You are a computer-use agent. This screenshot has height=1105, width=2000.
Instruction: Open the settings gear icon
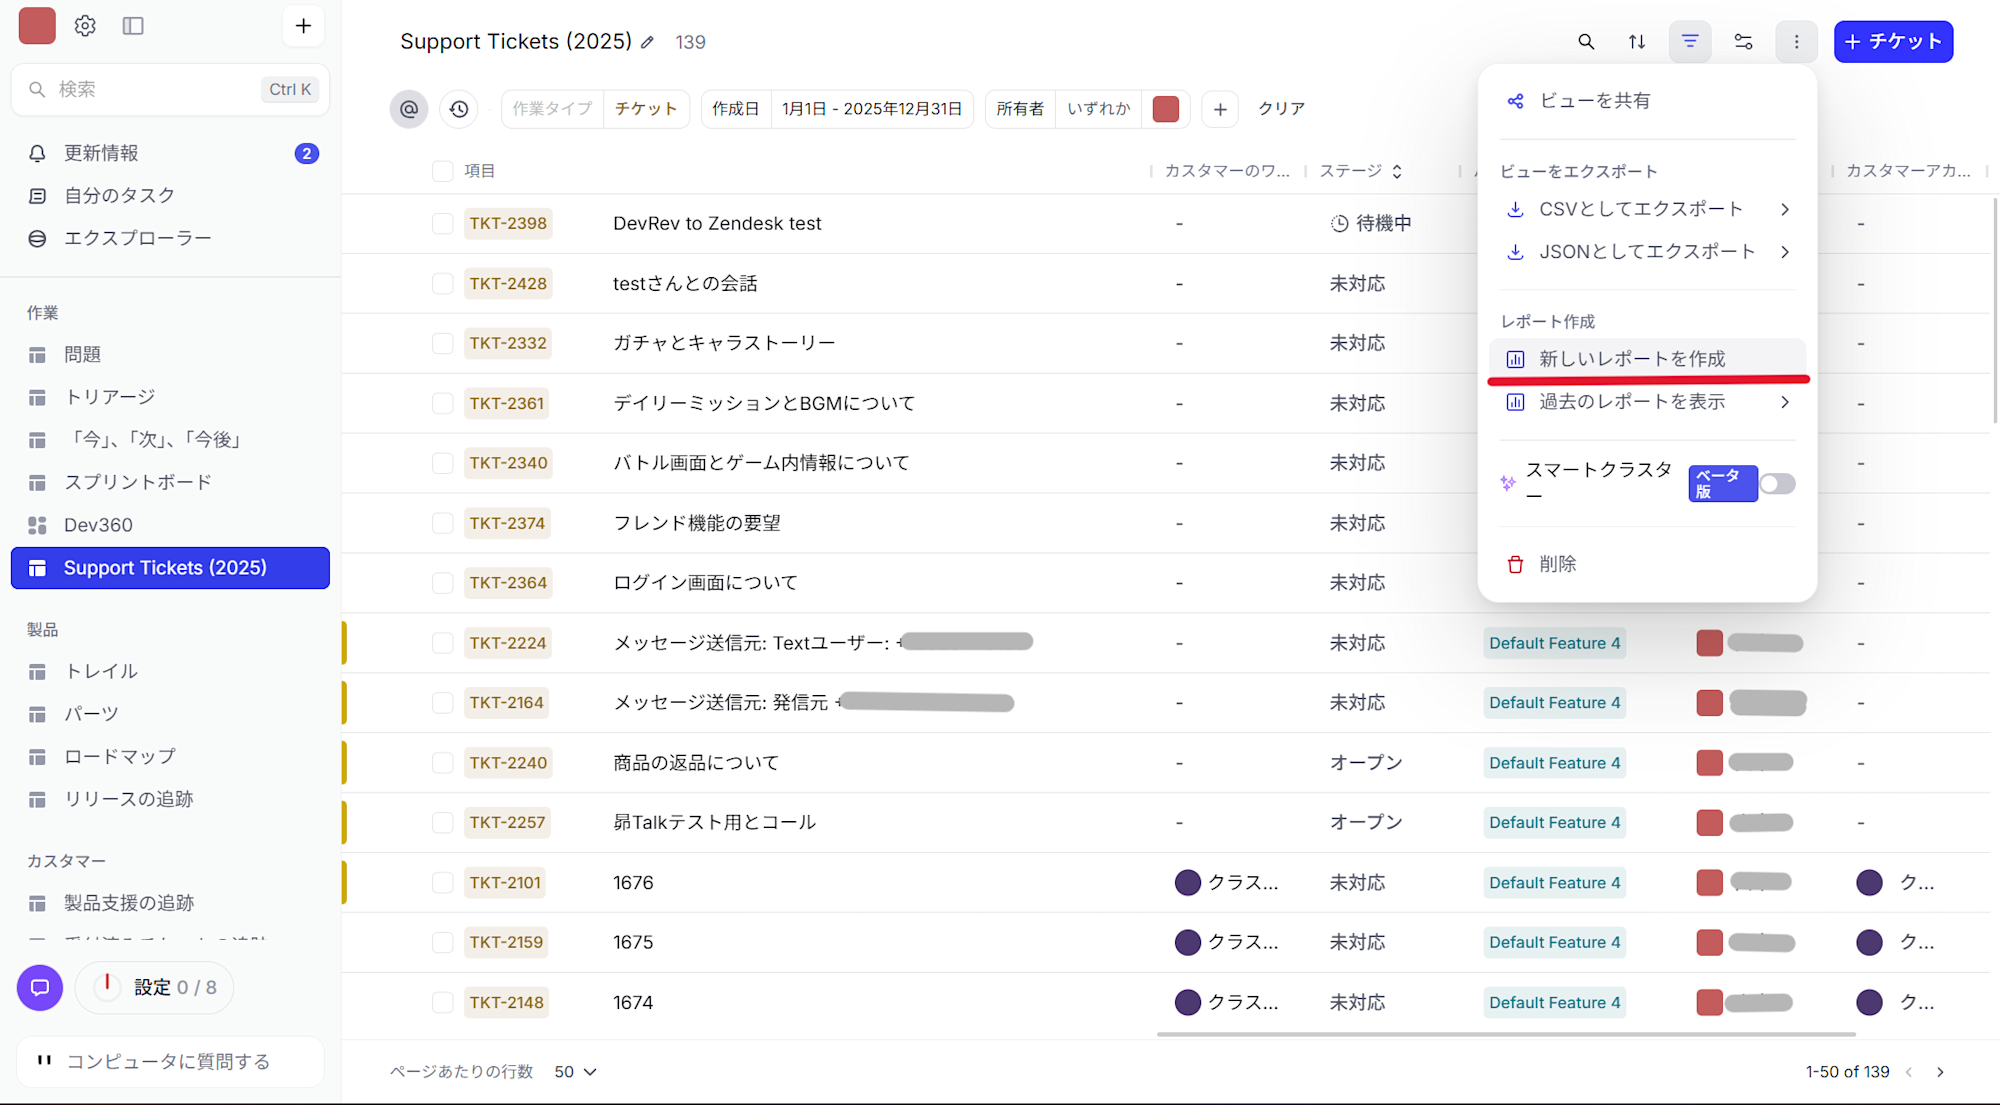[x=85, y=26]
